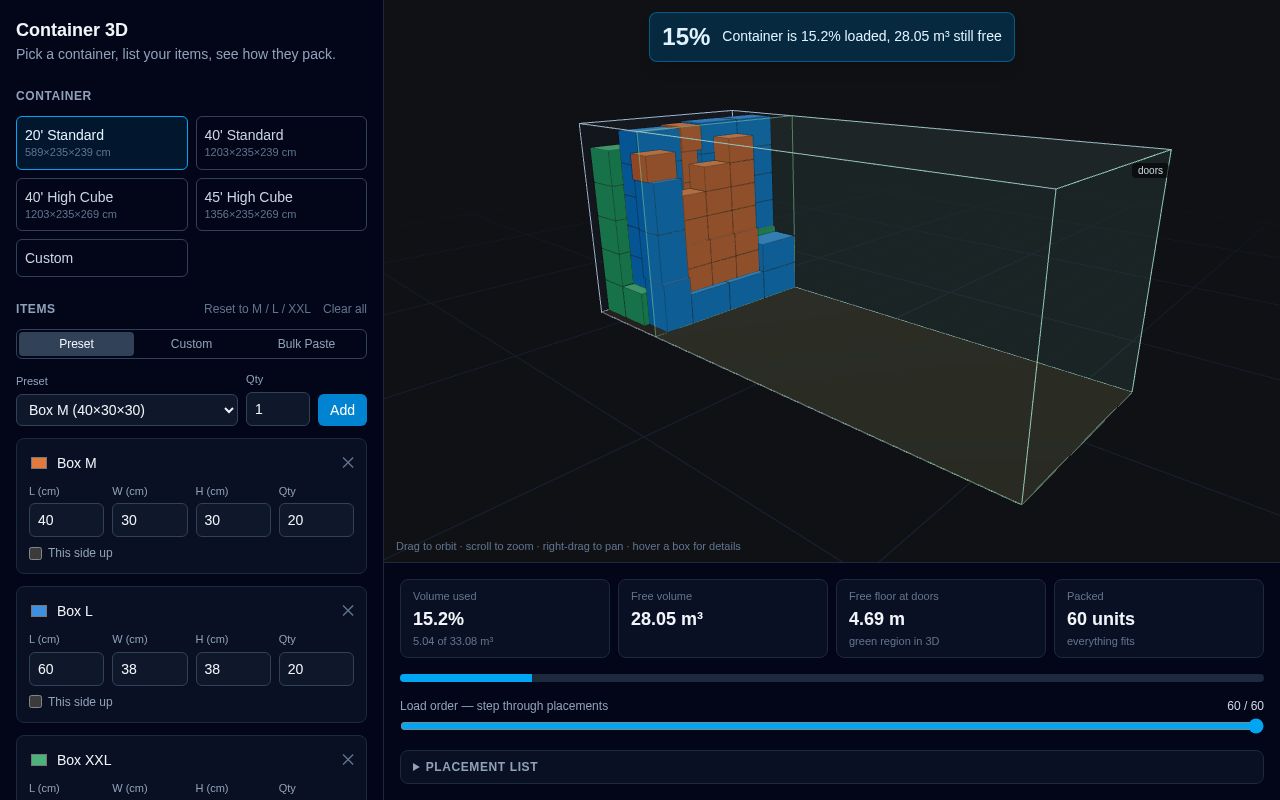This screenshot has height=800, width=1280.
Task: Enable 'This side up' for Box M
Action: pos(35,553)
